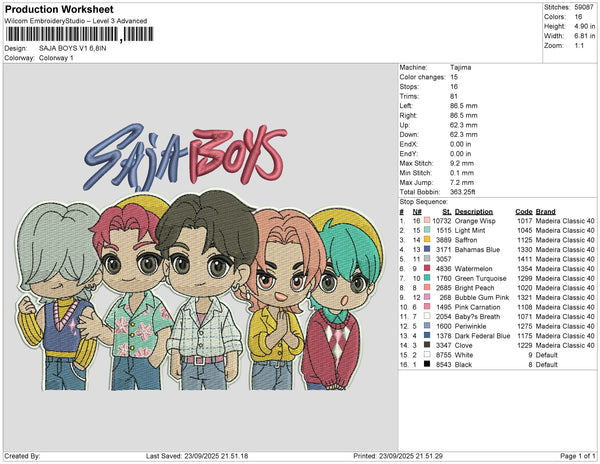Viewport: 600px width, 464px height.
Task: Click the 'Created By:' footer label
Action: (x=22, y=456)
